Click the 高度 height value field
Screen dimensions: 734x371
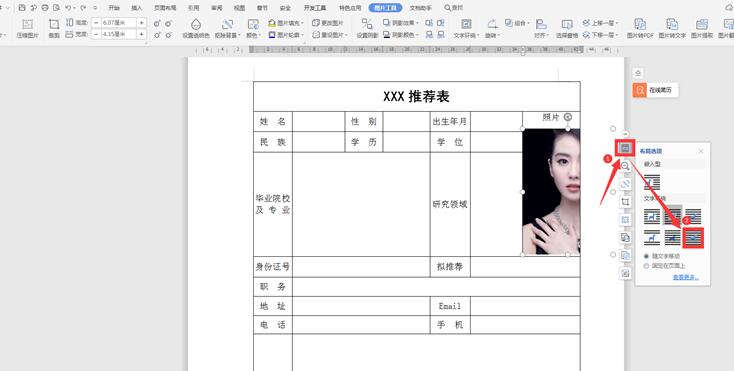point(118,22)
